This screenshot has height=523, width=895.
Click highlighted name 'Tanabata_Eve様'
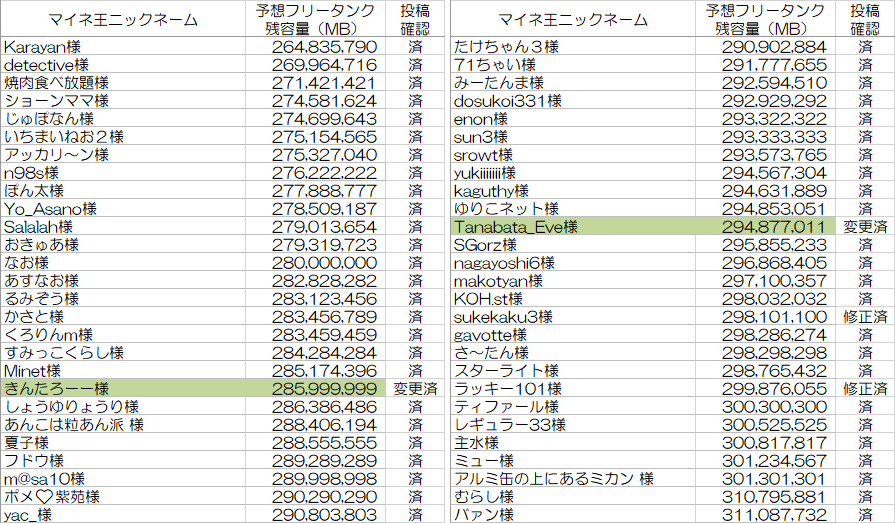pyautogui.click(x=516, y=227)
